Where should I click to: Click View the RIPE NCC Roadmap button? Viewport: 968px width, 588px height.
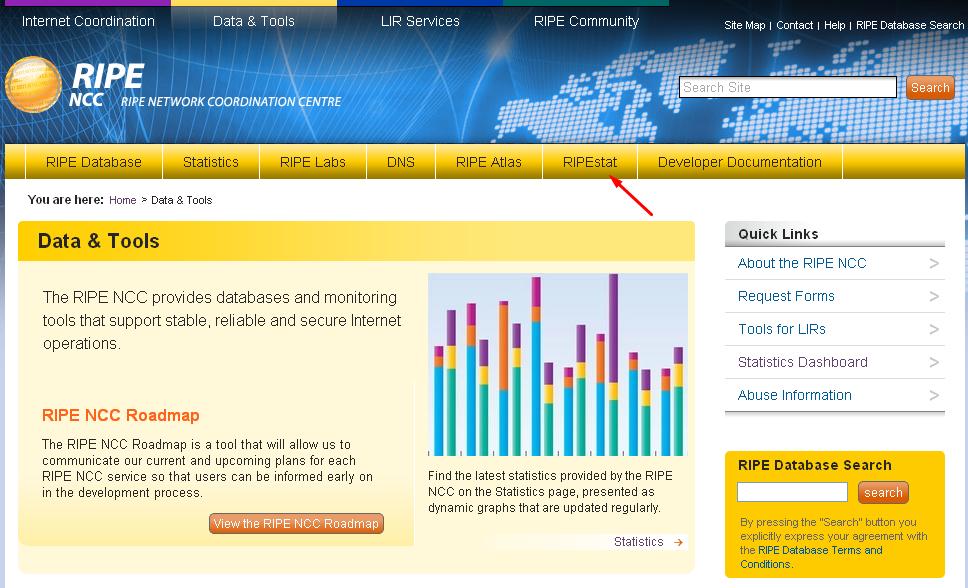(x=296, y=523)
